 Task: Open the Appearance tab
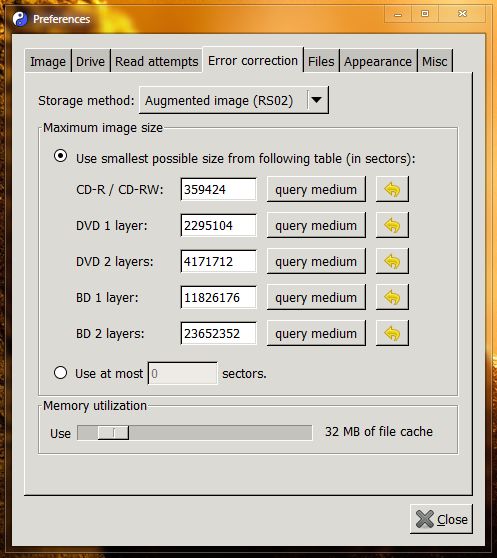pos(378,61)
